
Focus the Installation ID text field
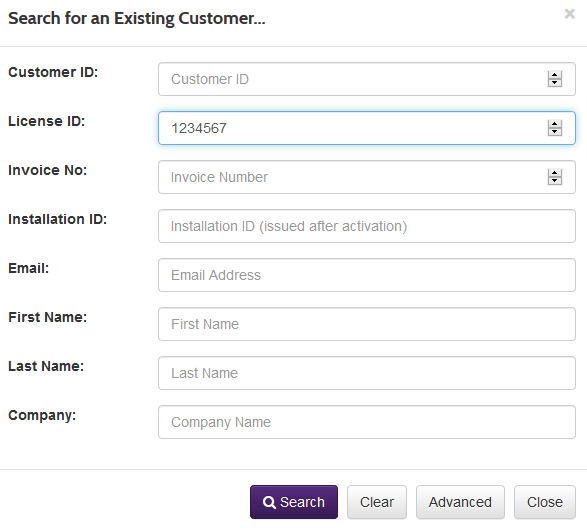(367, 226)
